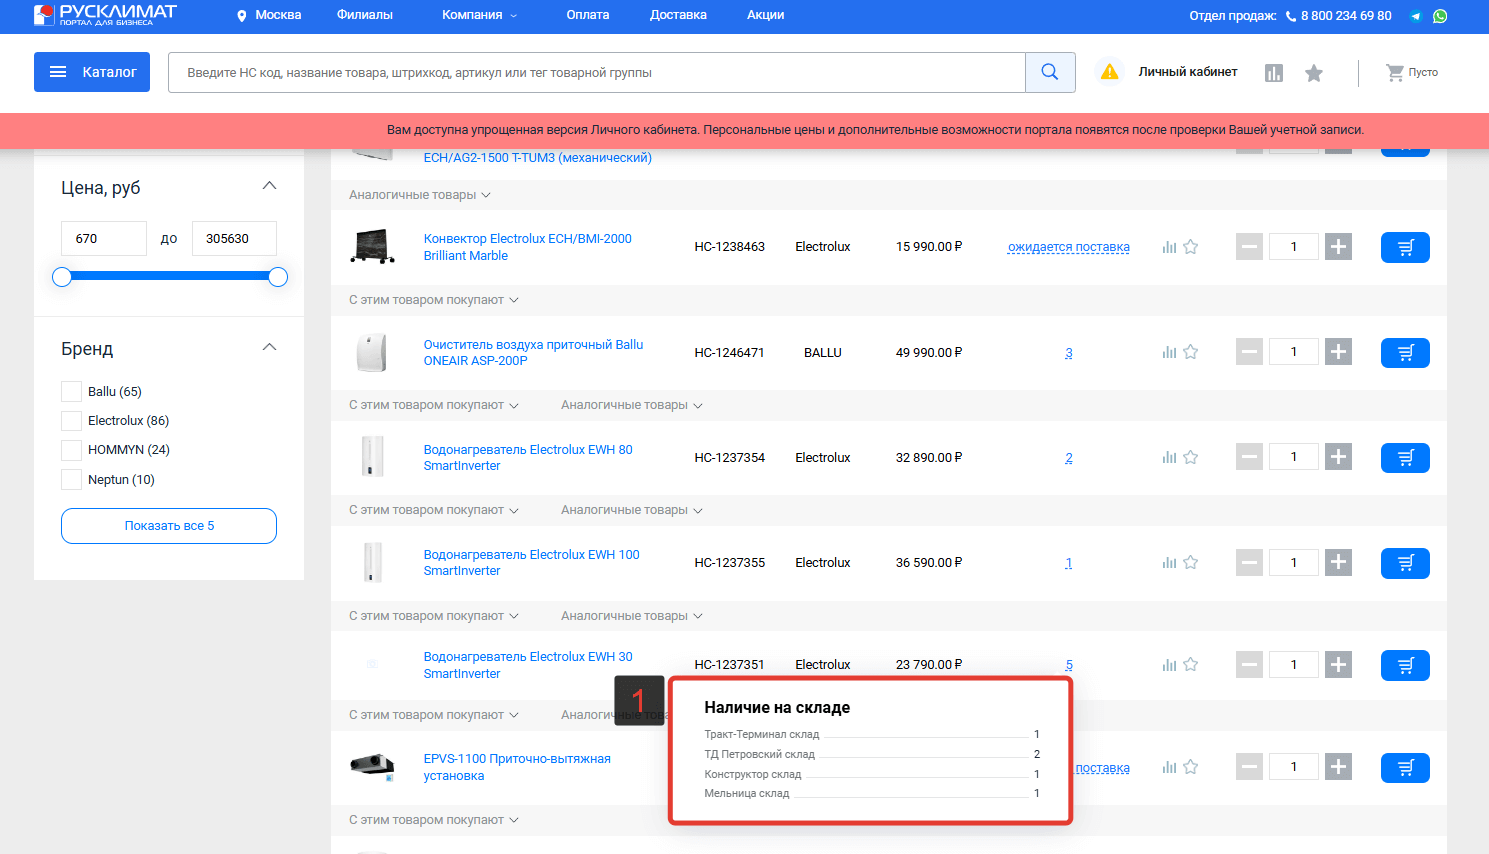Decrease quantity for EWH 80 SmartInverter
The image size is (1489, 854).
point(1249,457)
